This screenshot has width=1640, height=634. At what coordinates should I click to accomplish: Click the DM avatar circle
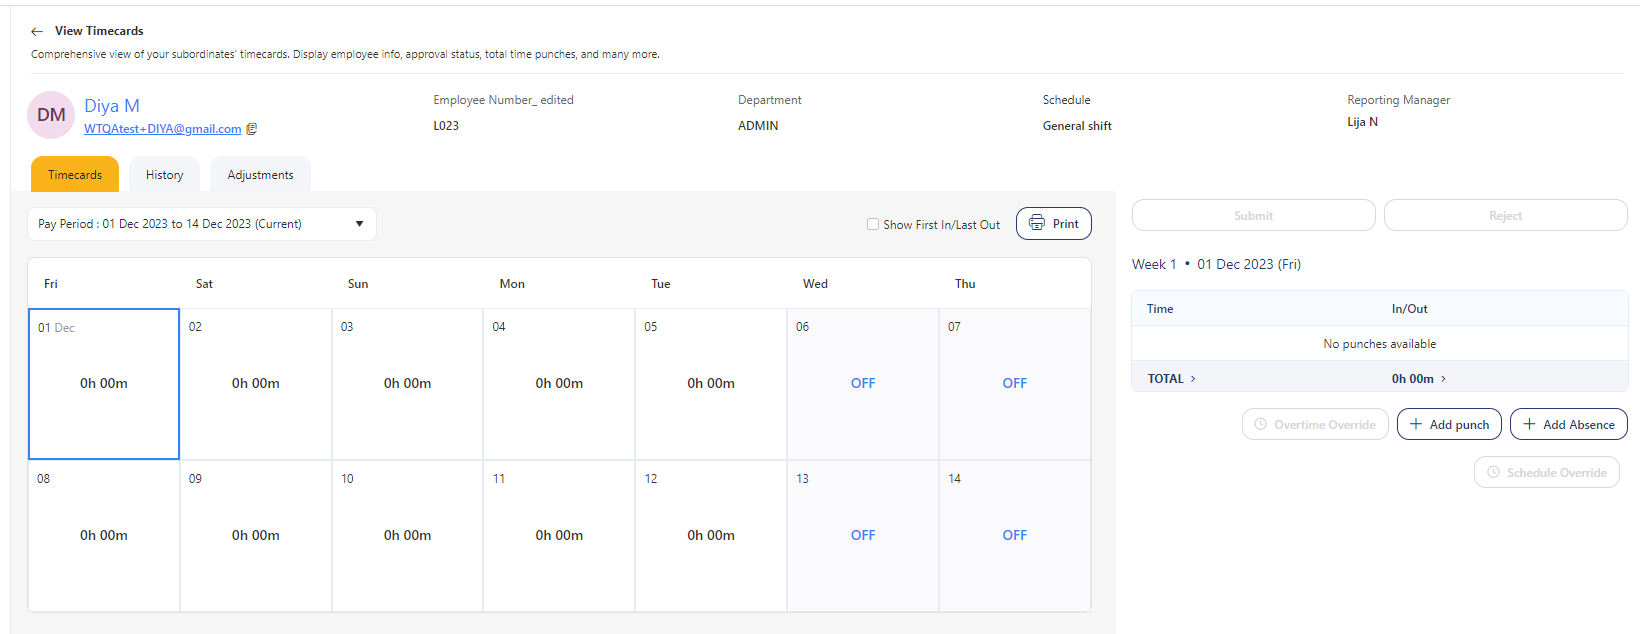51,115
